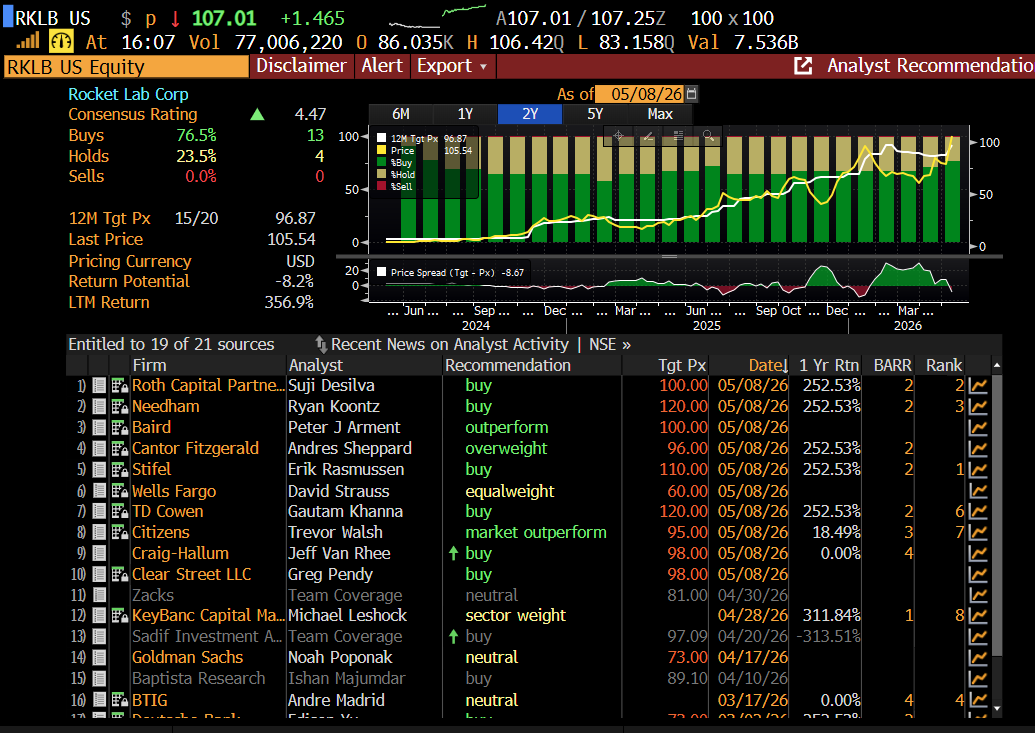Switch chart range to 6M
This screenshot has width=1035, height=733.
tap(401, 114)
